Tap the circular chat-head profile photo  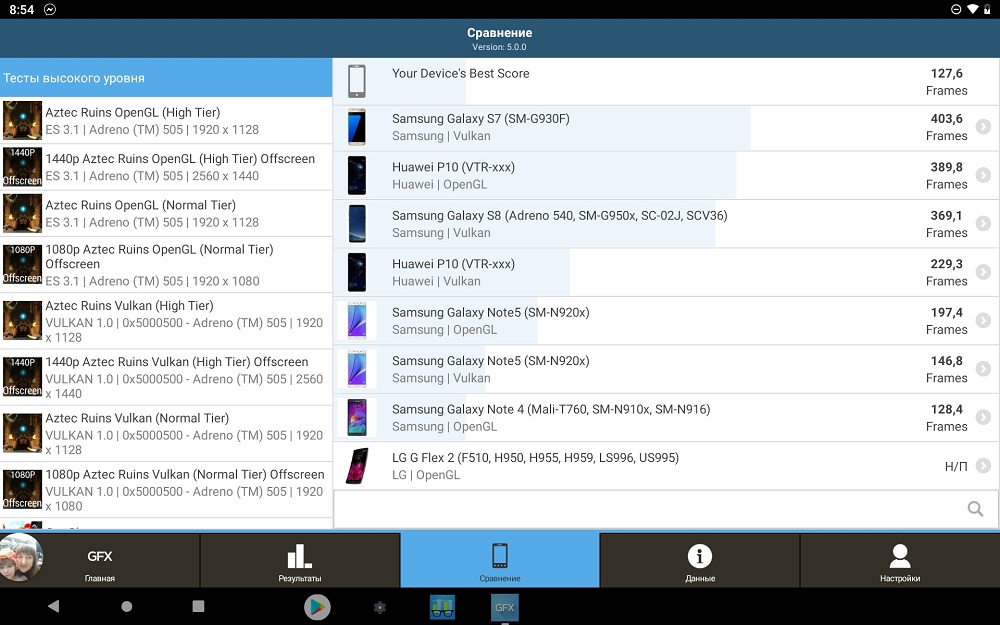point(21,558)
